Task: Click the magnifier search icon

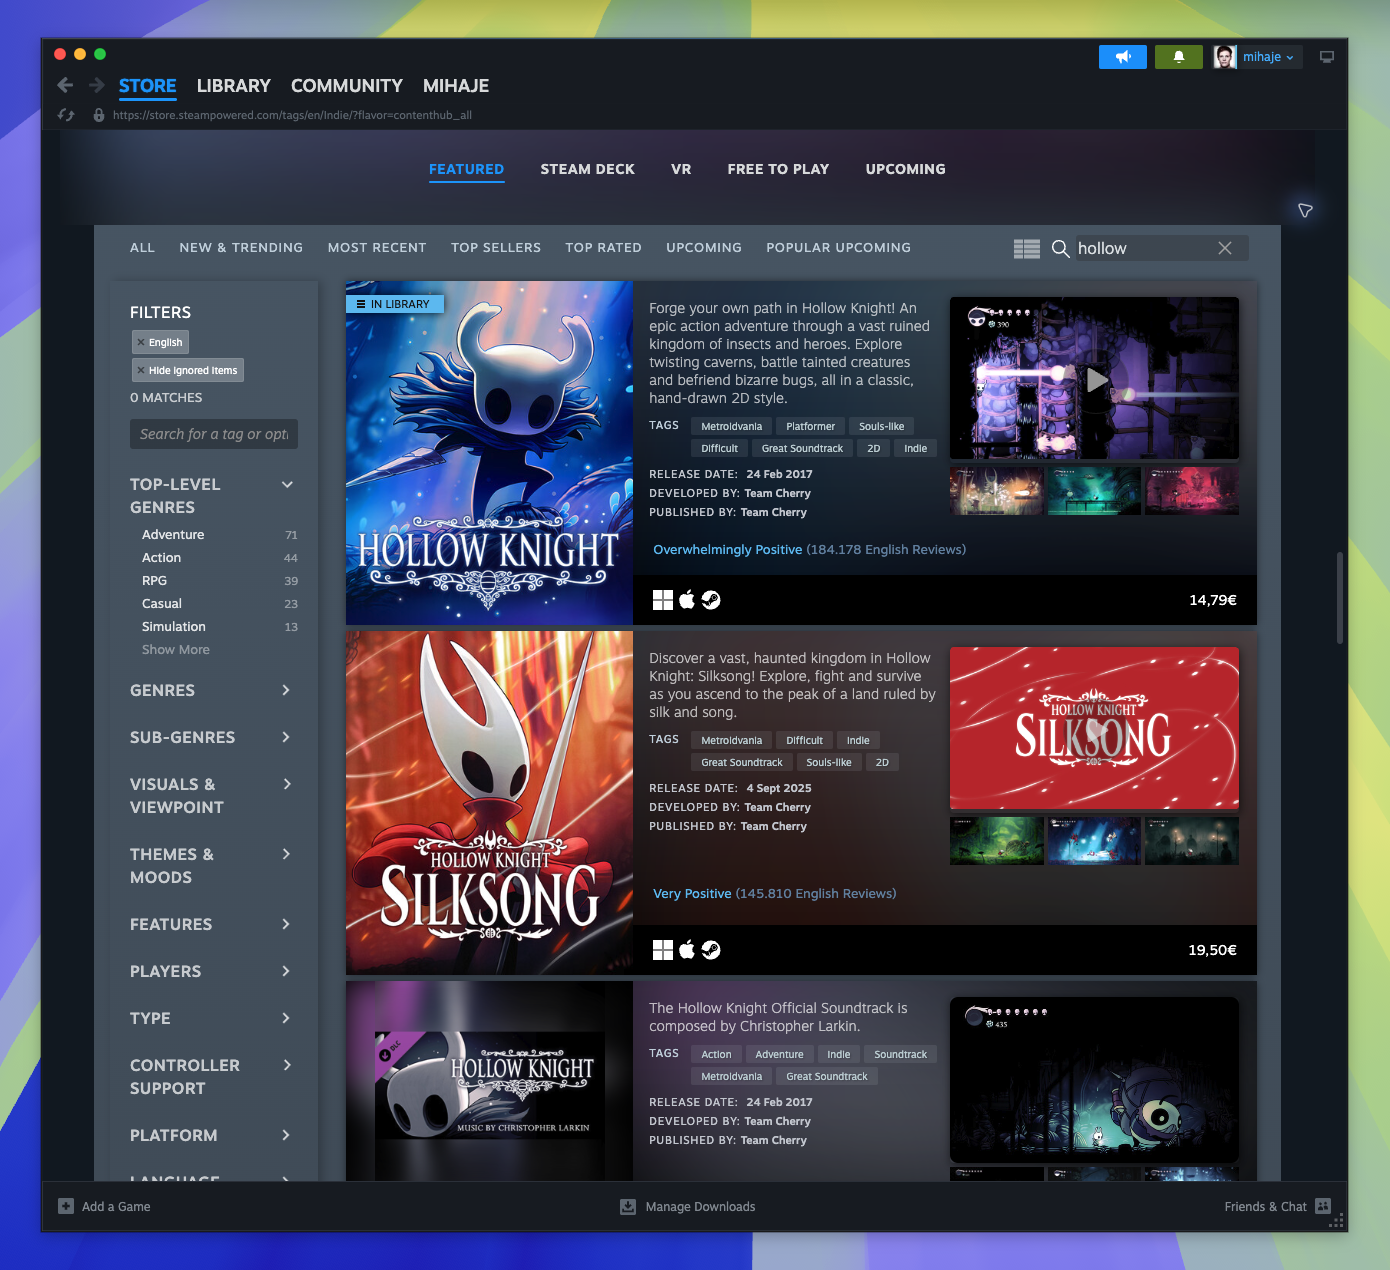Action: coord(1061,249)
